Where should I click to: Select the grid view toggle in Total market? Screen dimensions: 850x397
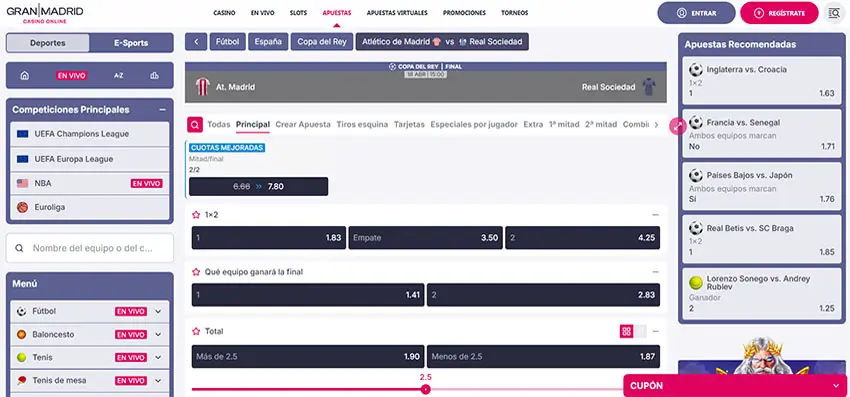627,331
